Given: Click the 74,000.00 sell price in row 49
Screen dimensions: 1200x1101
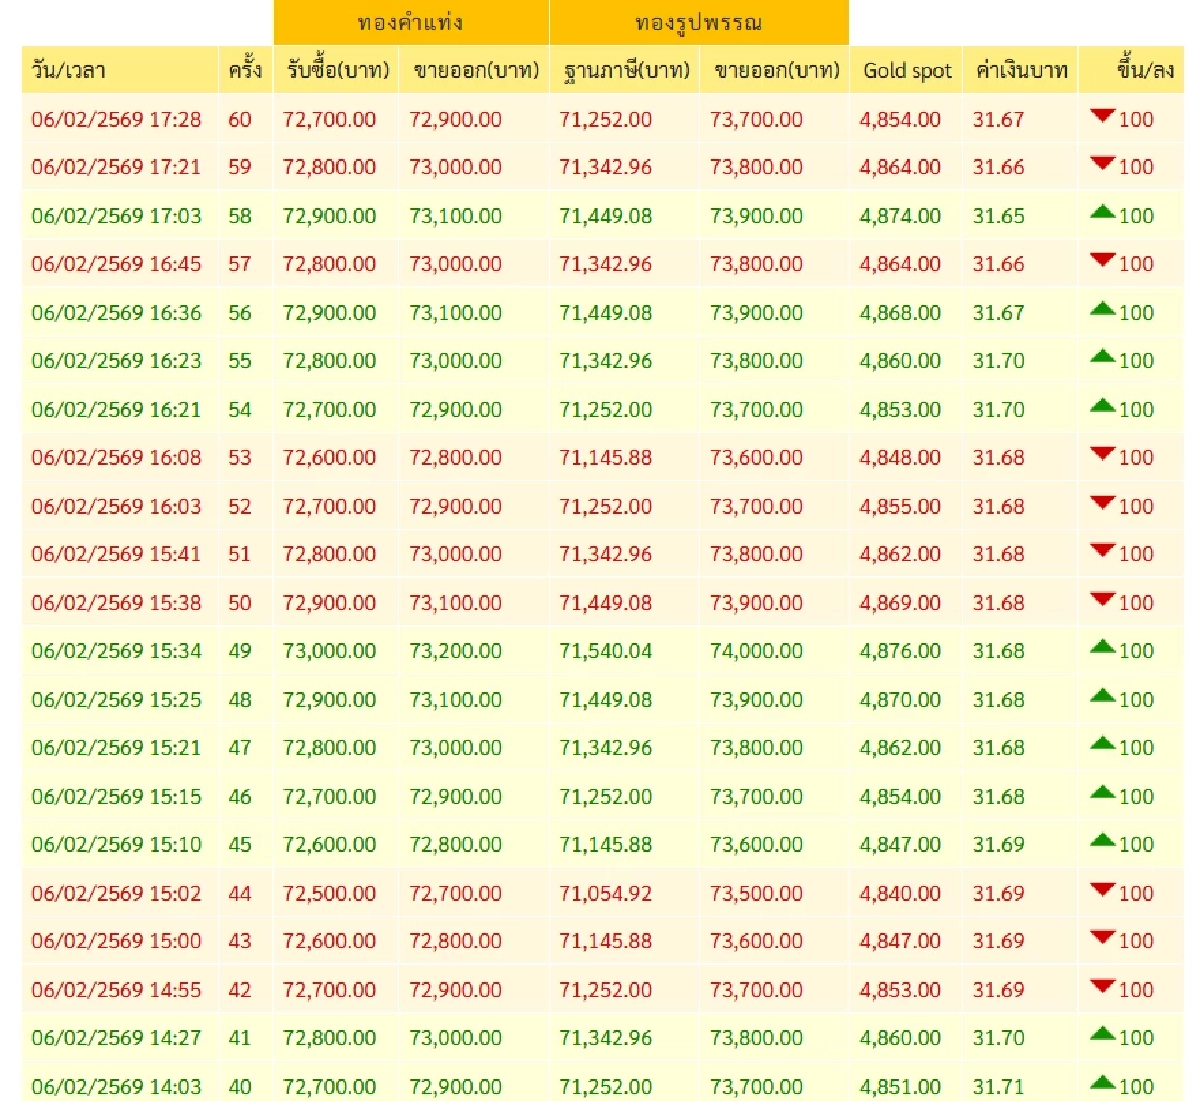Looking at the screenshot, I should pos(756,651).
